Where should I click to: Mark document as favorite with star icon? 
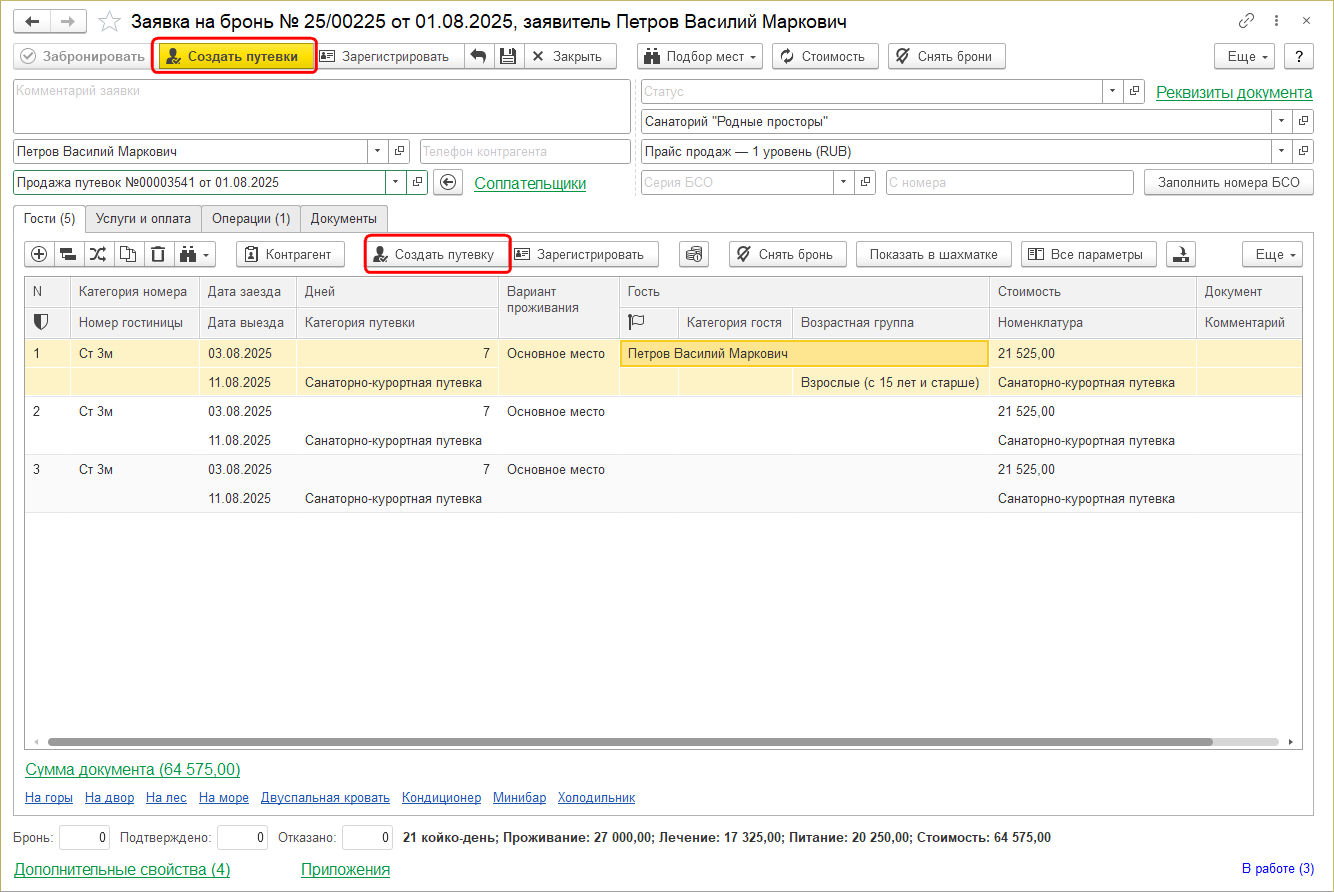pyautogui.click(x=111, y=22)
